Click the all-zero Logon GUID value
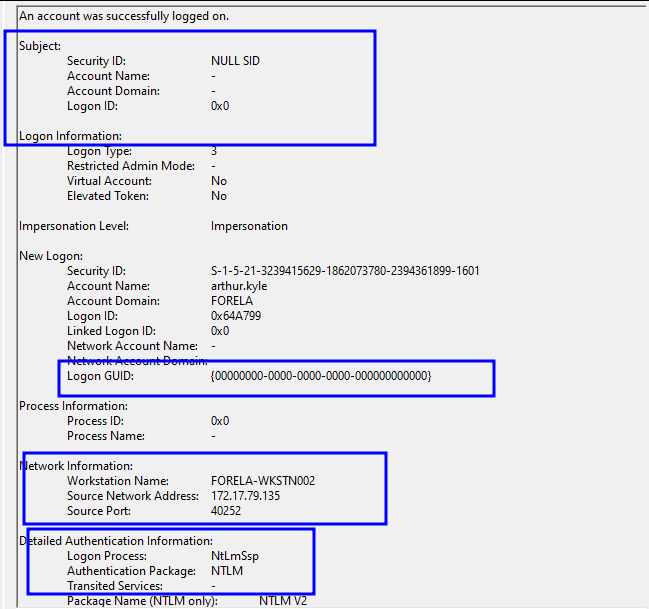The image size is (649, 609). (320, 376)
